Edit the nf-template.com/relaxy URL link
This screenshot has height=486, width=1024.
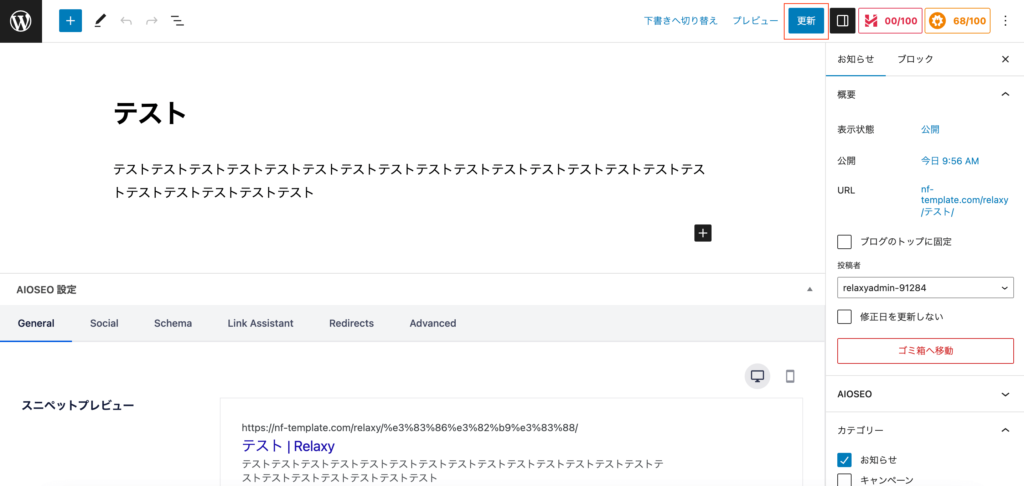click(x=965, y=201)
